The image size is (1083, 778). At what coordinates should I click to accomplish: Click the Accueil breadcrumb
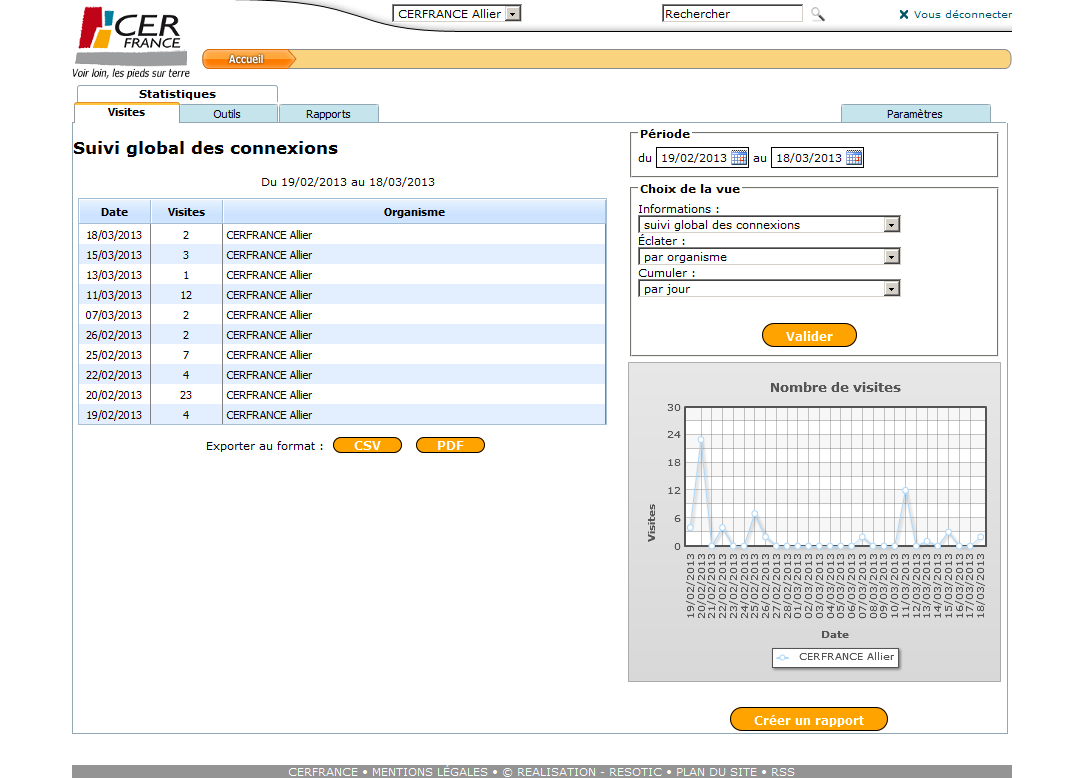pos(246,60)
